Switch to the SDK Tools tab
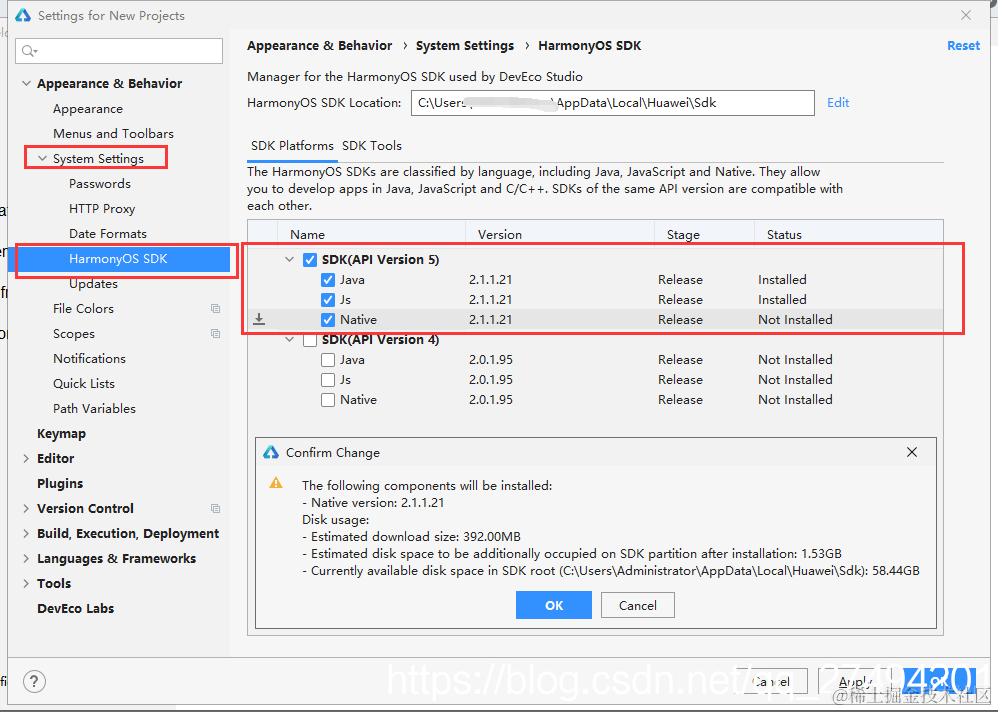 click(x=372, y=146)
